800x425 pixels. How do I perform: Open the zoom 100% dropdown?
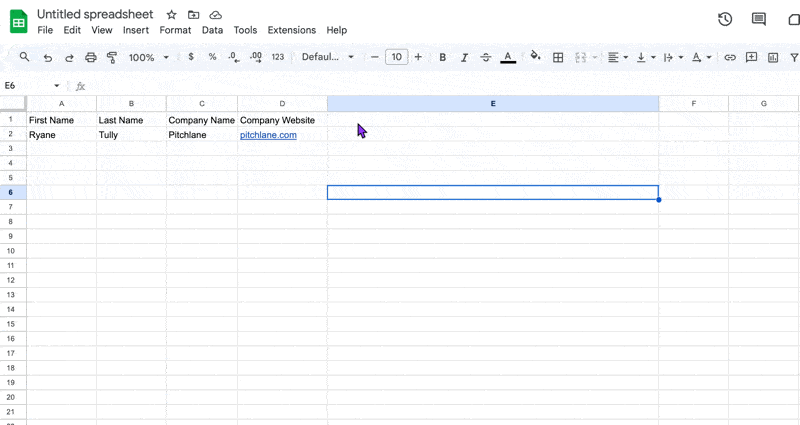pyautogui.click(x=148, y=57)
